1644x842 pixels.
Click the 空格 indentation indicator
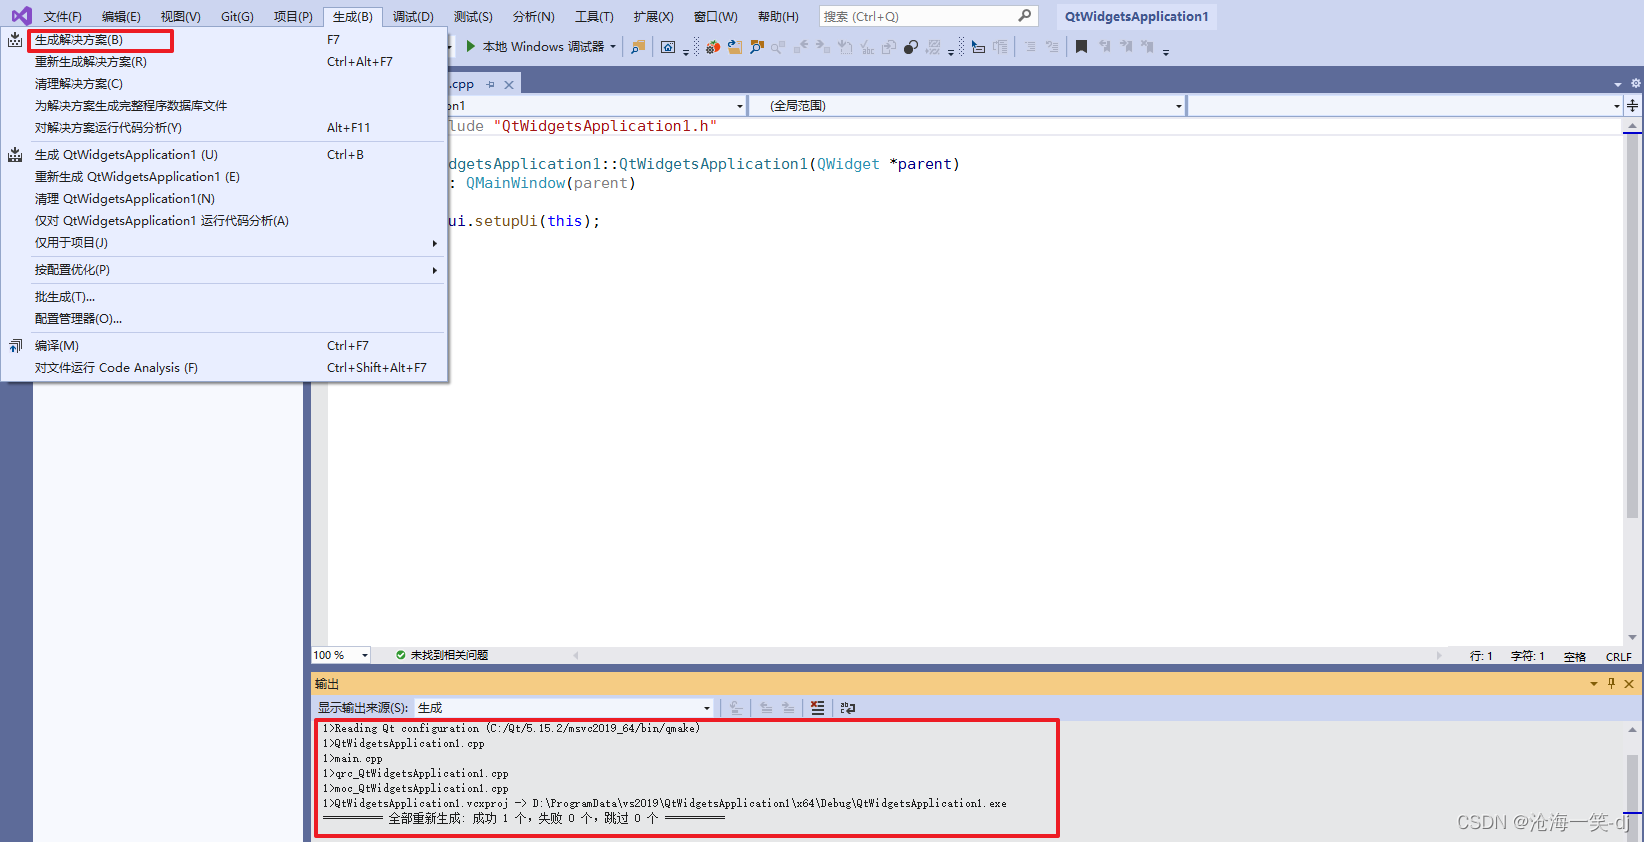1575,657
